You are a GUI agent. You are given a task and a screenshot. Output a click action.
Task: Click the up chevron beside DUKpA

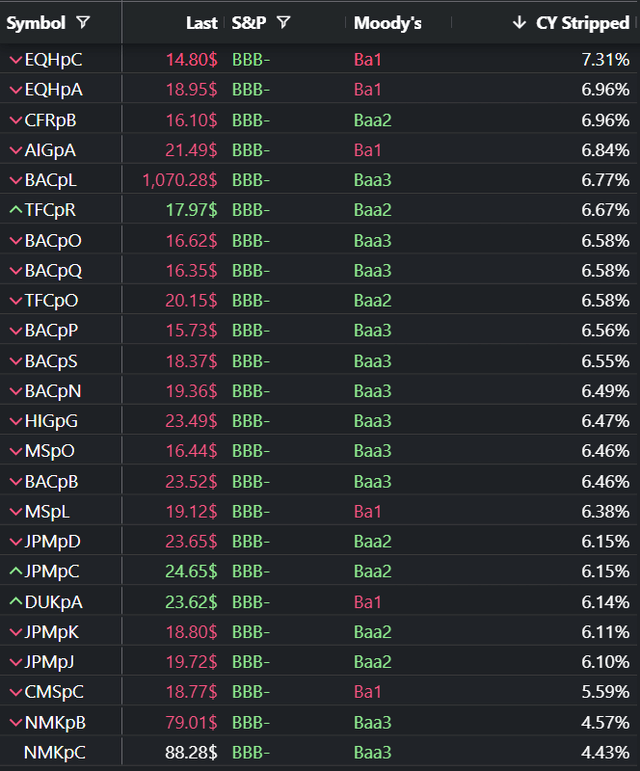14,602
